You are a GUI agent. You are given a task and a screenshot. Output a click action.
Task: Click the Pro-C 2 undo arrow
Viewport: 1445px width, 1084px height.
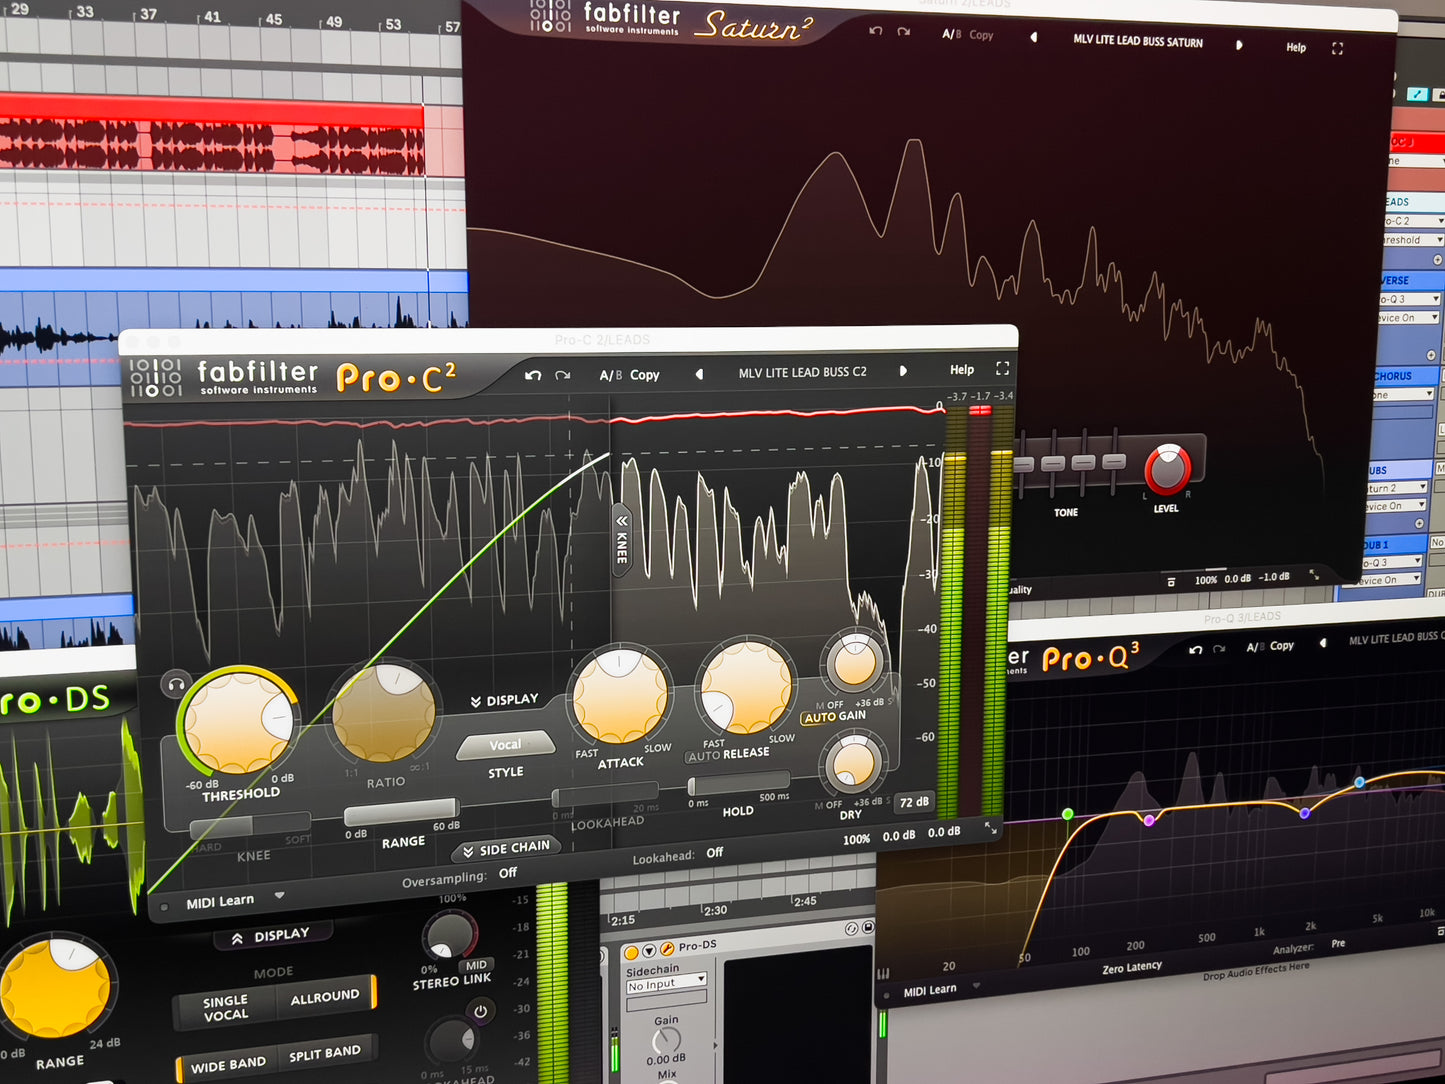point(533,376)
